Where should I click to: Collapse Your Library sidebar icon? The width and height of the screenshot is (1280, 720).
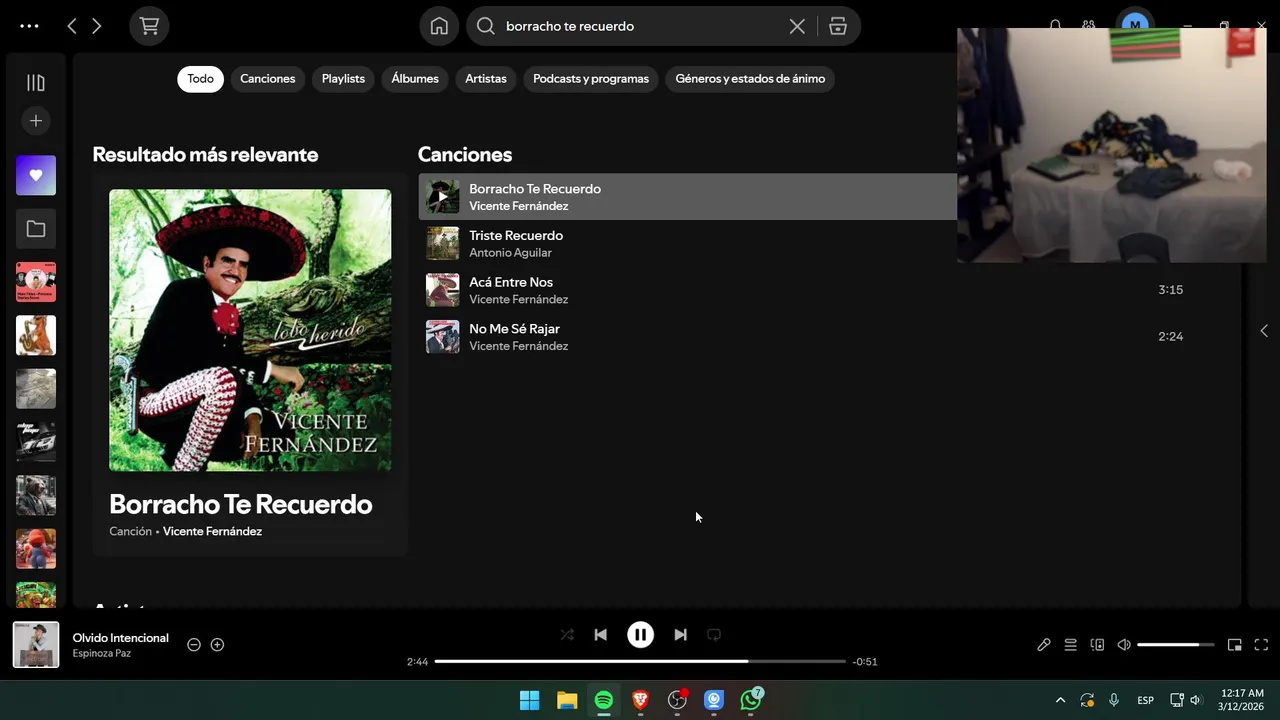[36, 83]
